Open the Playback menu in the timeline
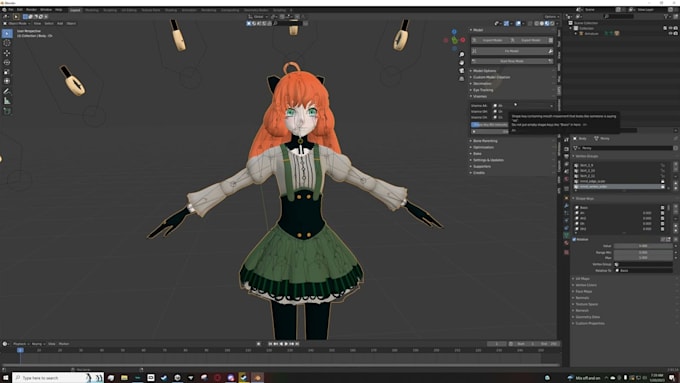This screenshot has height=383, width=680. tap(20, 344)
